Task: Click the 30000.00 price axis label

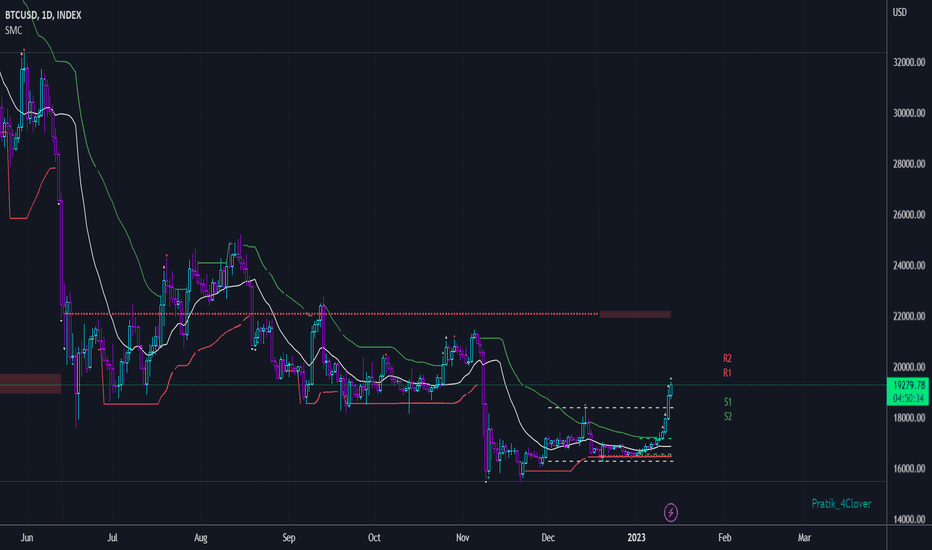Action: pos(909,113)
